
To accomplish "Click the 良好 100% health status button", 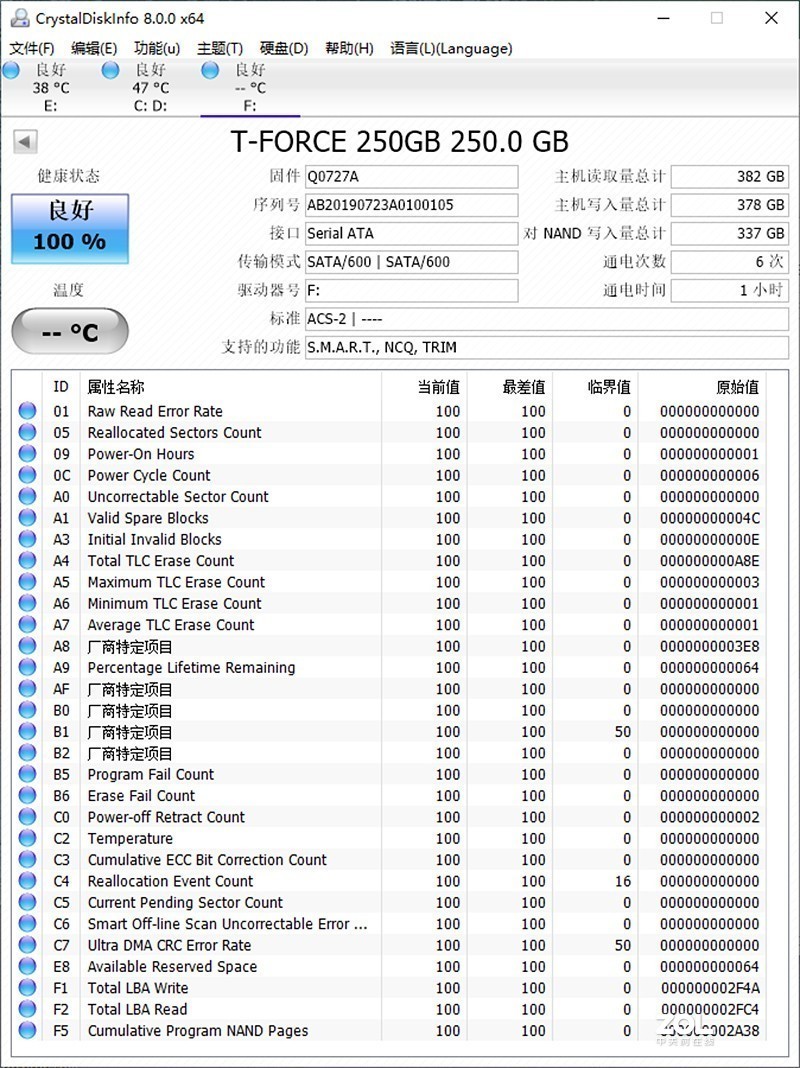I will [x=69, y=228].
